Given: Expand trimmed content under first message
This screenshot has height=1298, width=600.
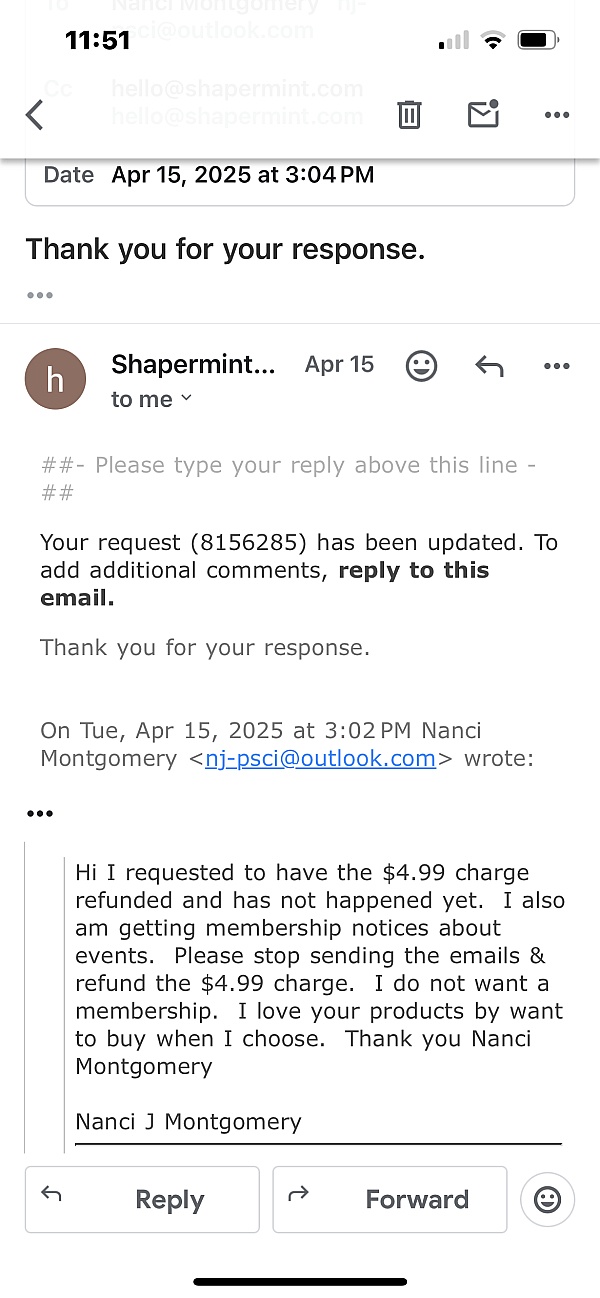Looking at the screenshot, I should tap(40, 295).
